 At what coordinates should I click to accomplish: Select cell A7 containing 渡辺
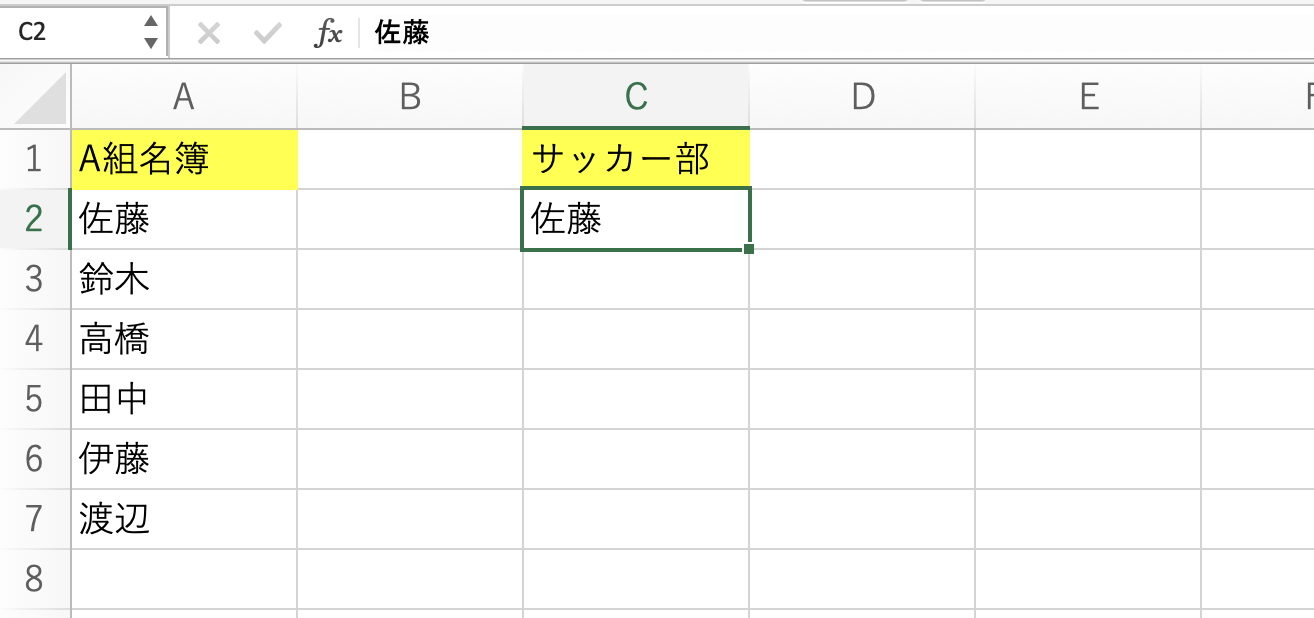click(183, 518)
